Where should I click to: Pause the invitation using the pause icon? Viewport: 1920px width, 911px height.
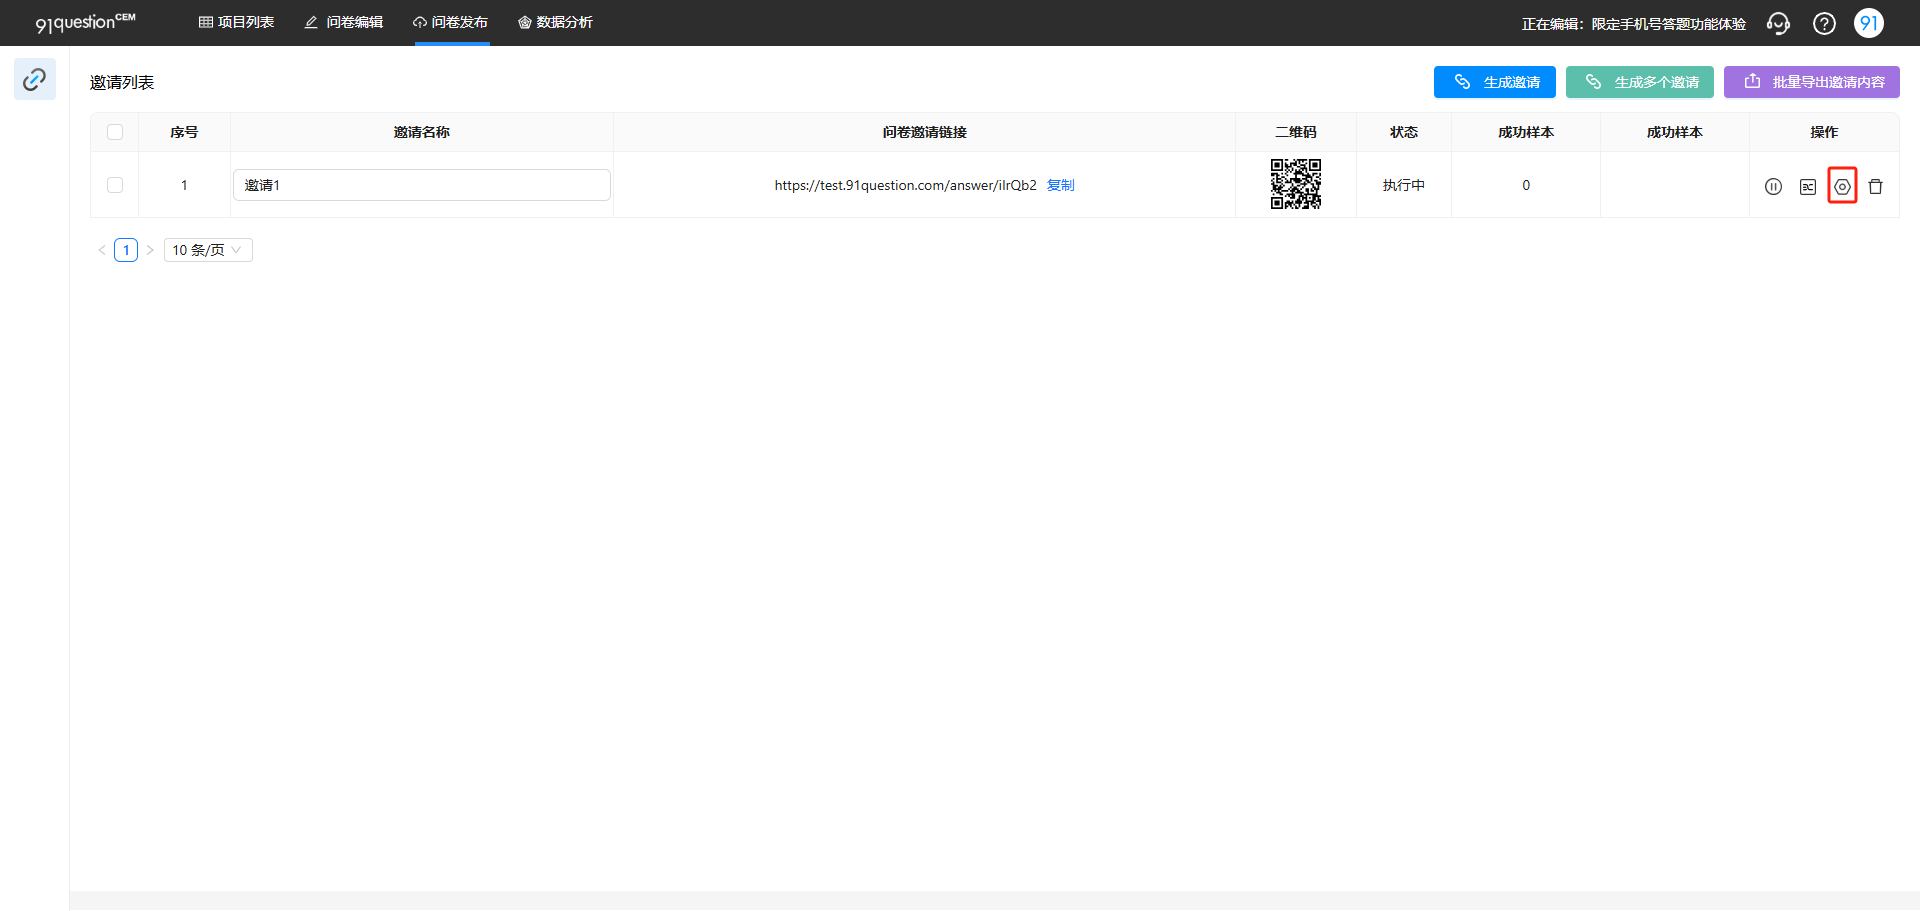[x=1773, y=186]
